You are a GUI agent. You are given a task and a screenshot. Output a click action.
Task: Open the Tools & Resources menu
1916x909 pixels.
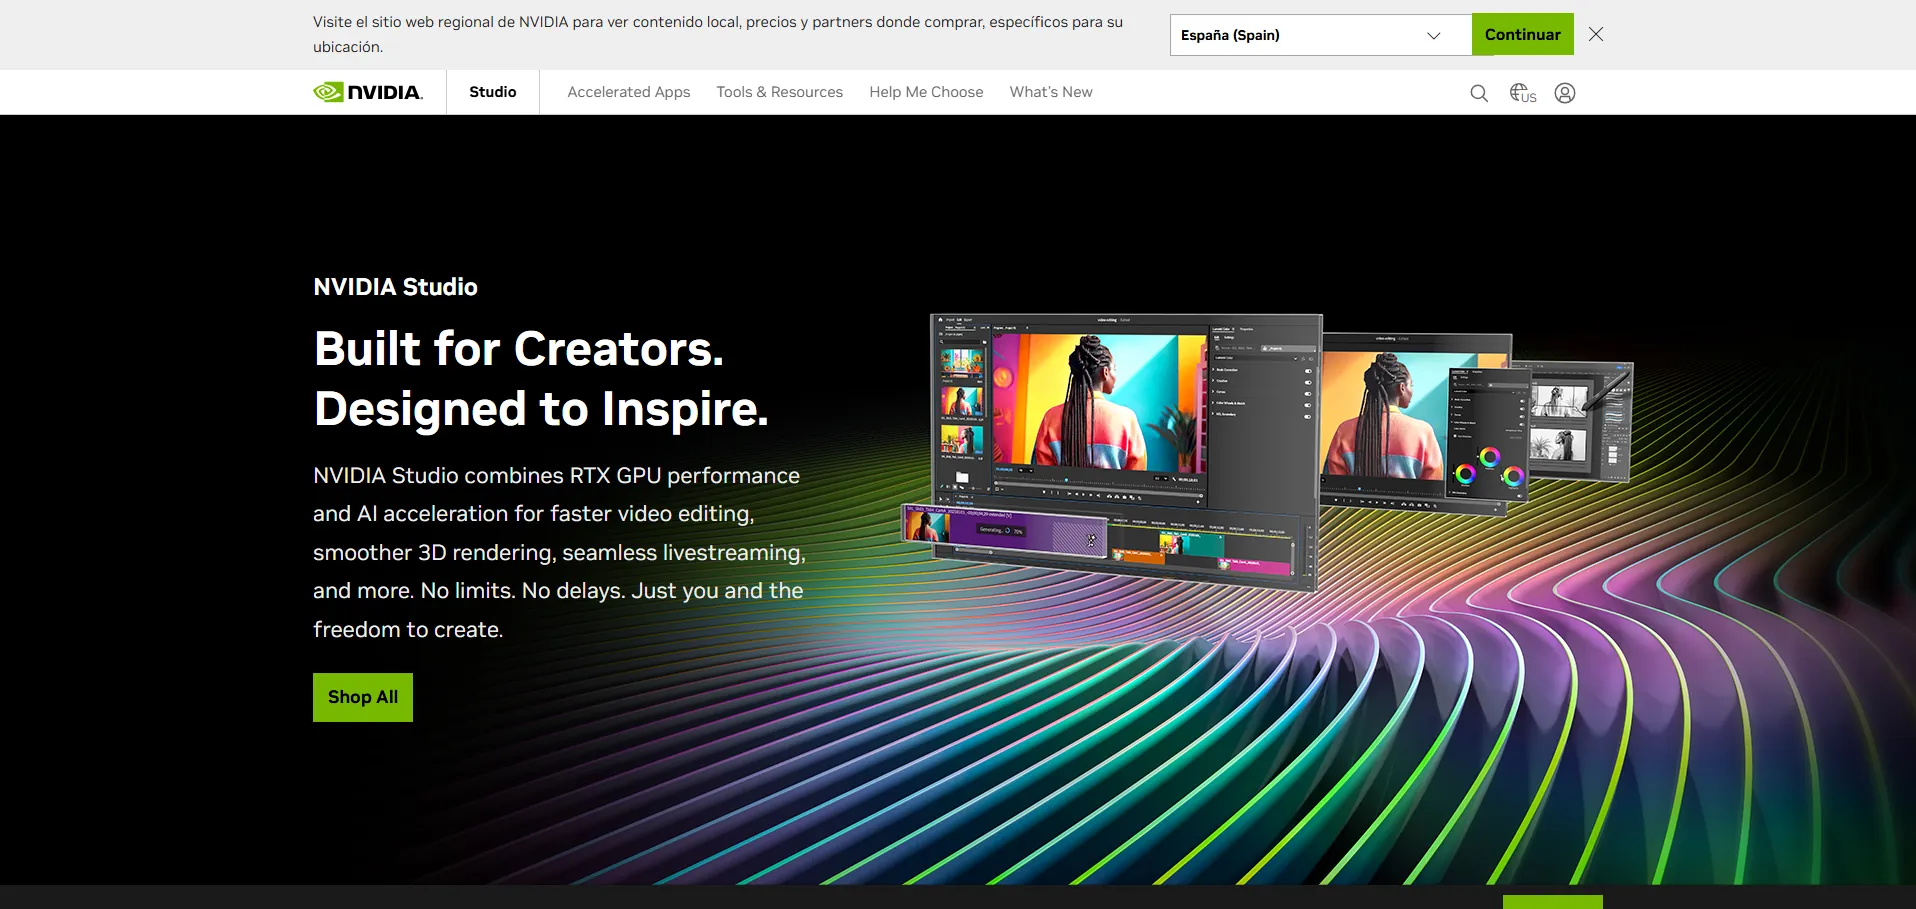coord(779,92)
